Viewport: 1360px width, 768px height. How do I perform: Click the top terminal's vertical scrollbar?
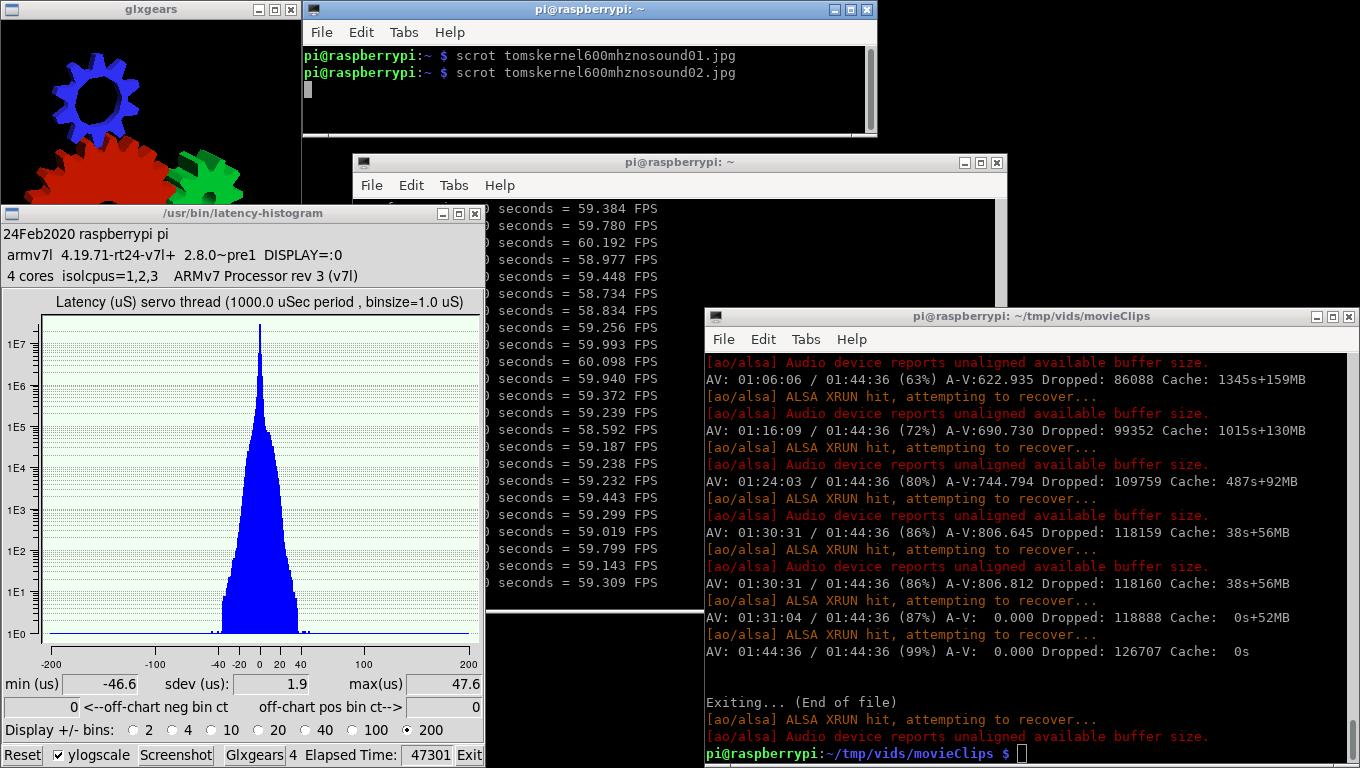tap(871, 88)
